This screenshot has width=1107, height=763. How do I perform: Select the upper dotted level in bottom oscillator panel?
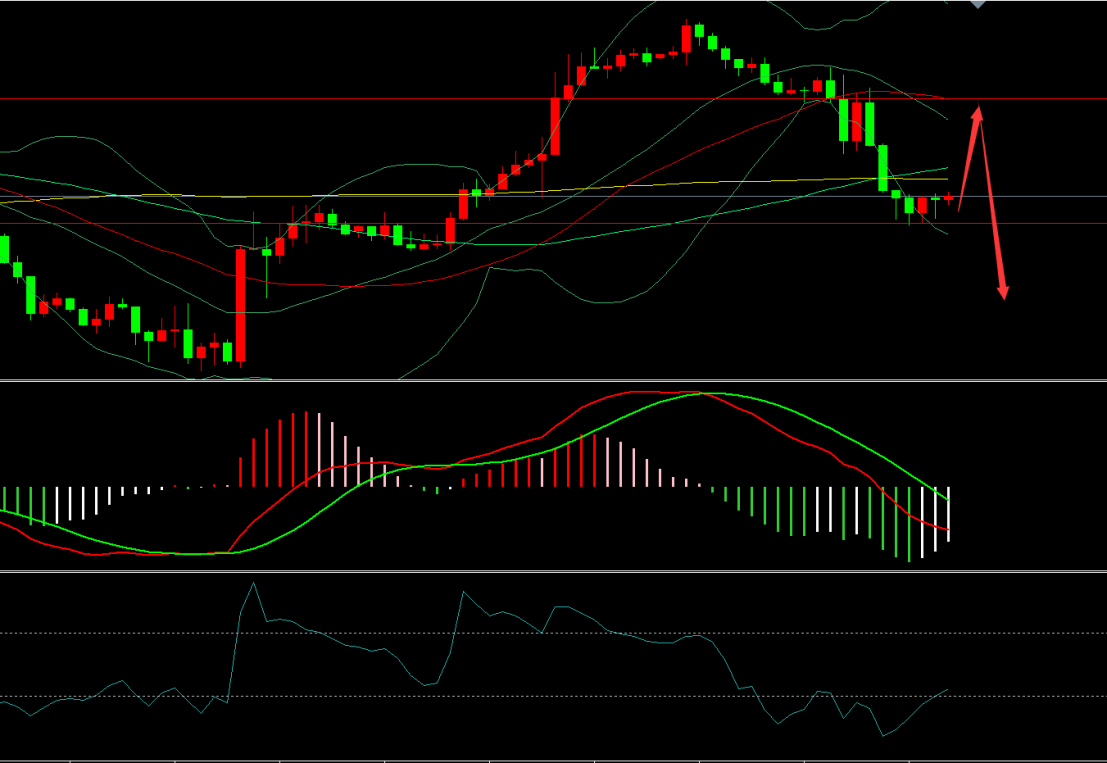coord(554,633)
